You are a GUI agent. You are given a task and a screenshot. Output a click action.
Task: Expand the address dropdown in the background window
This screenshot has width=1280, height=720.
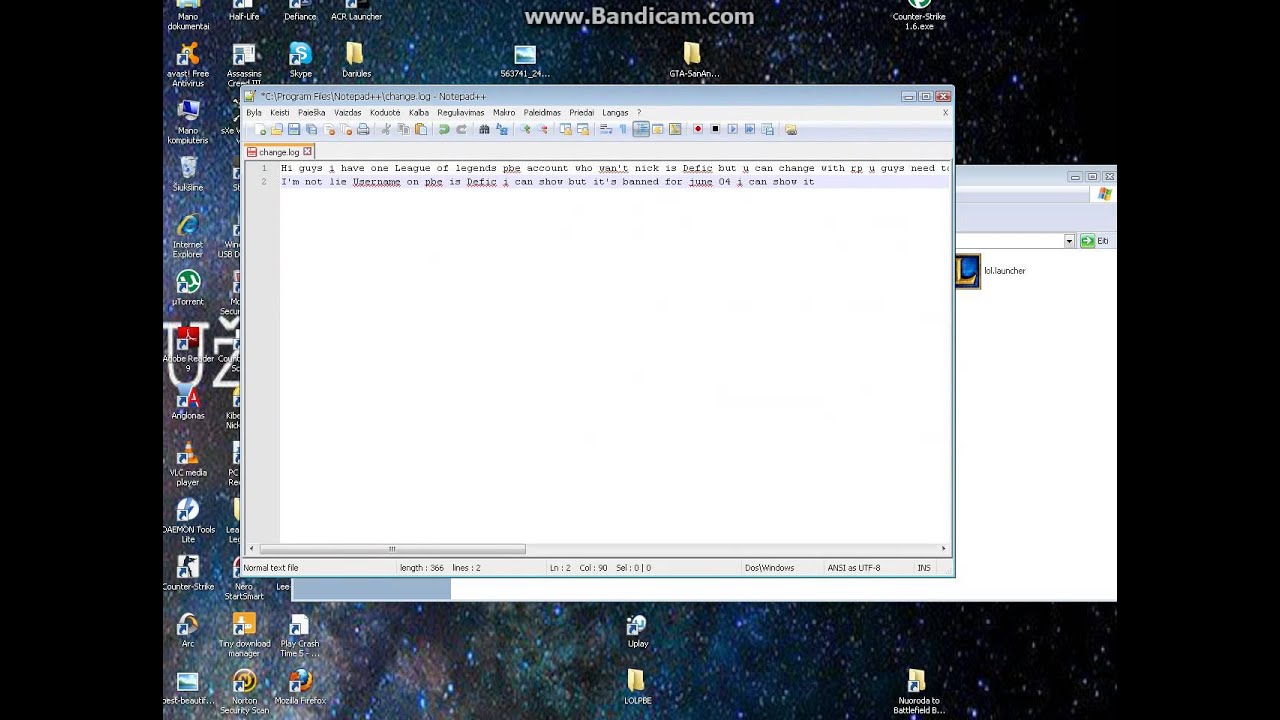click(x=1069, y=241)
